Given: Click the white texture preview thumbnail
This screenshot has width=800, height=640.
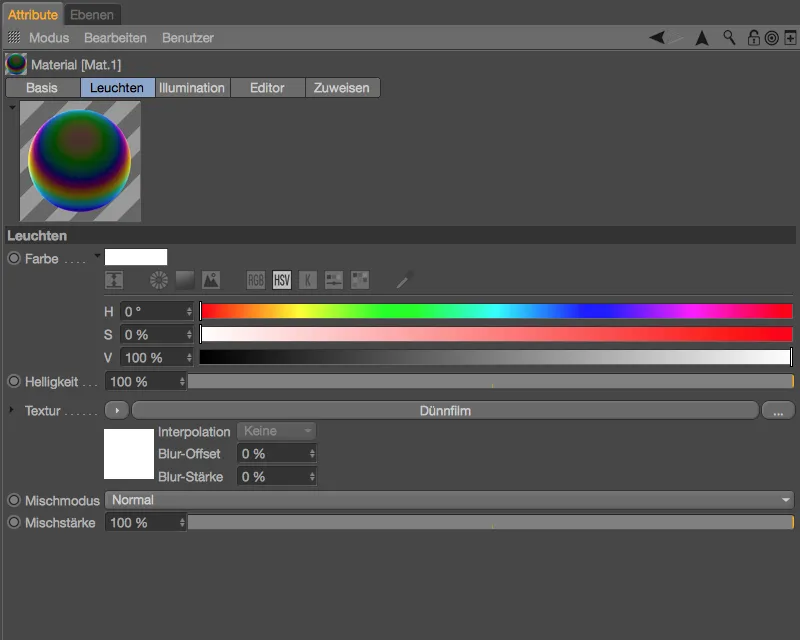Looking at the screenshot, I should point(129,454).
